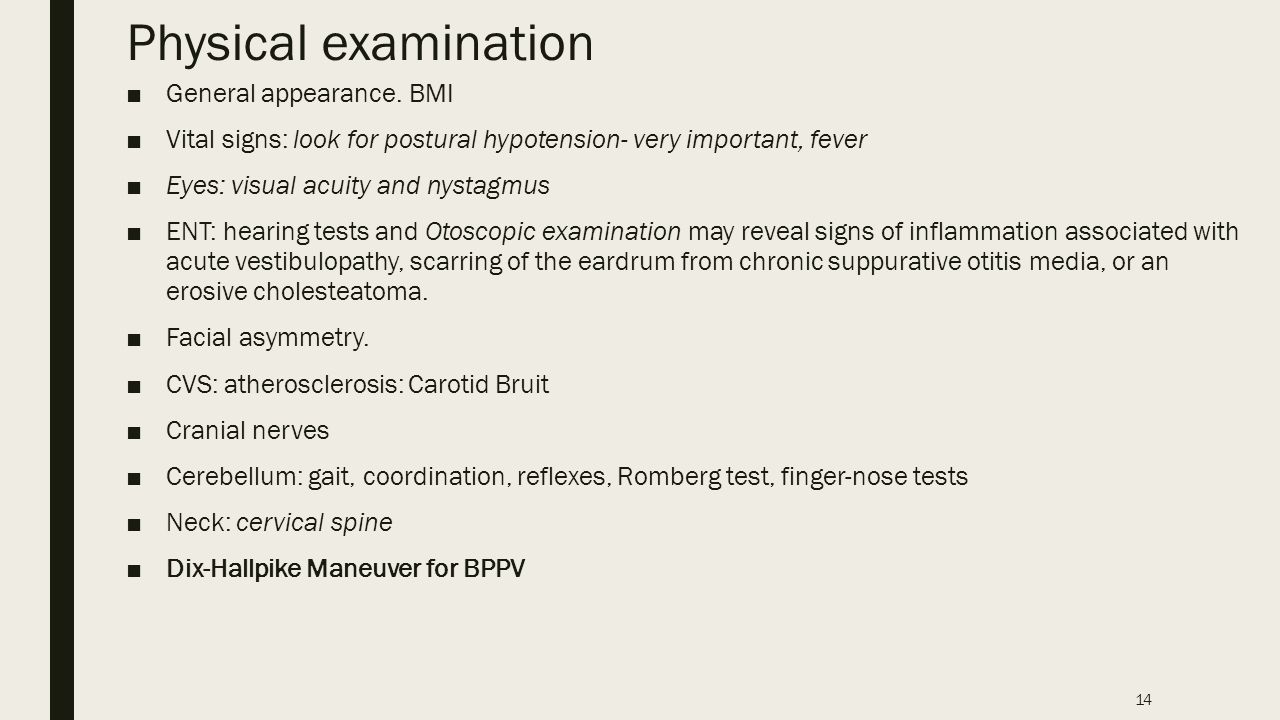This screenshot has width=1280, height=720.
Task: Click the slide number 14
Action: (1144, 699)
